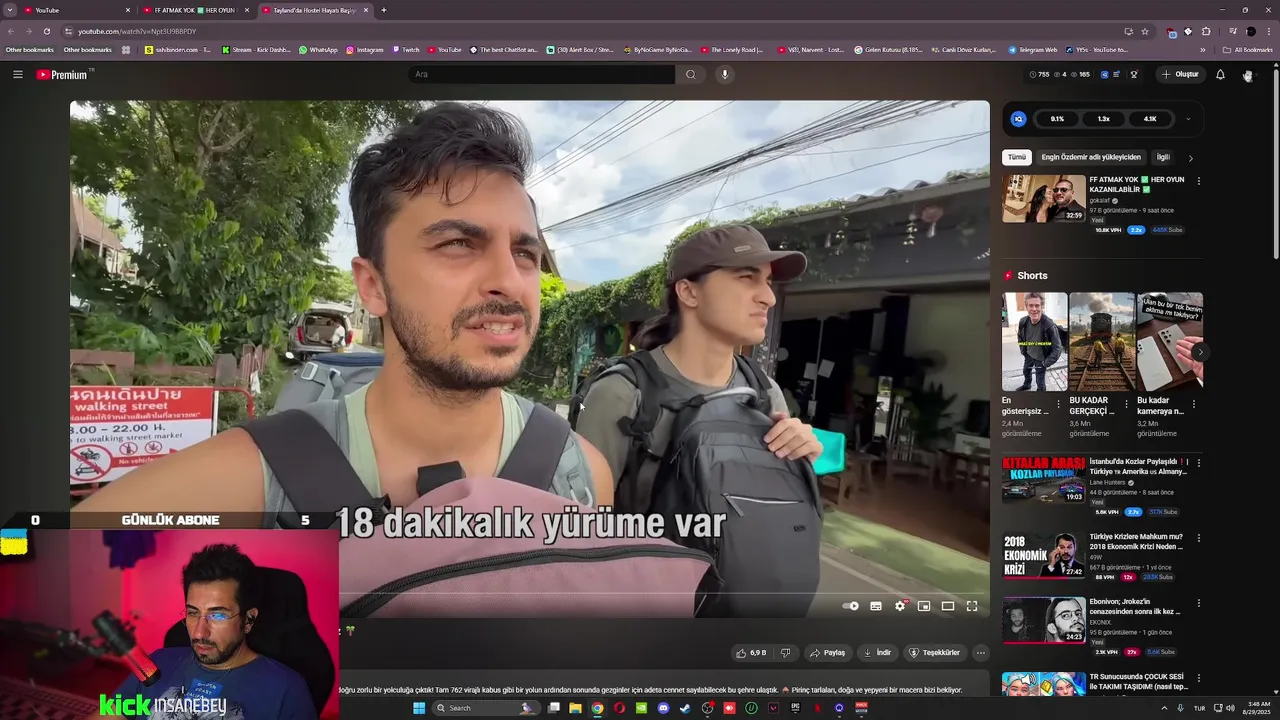Open the YouTube hamburger guide menu
Viewport: 1280px width, 720px height.
(17, 74)
